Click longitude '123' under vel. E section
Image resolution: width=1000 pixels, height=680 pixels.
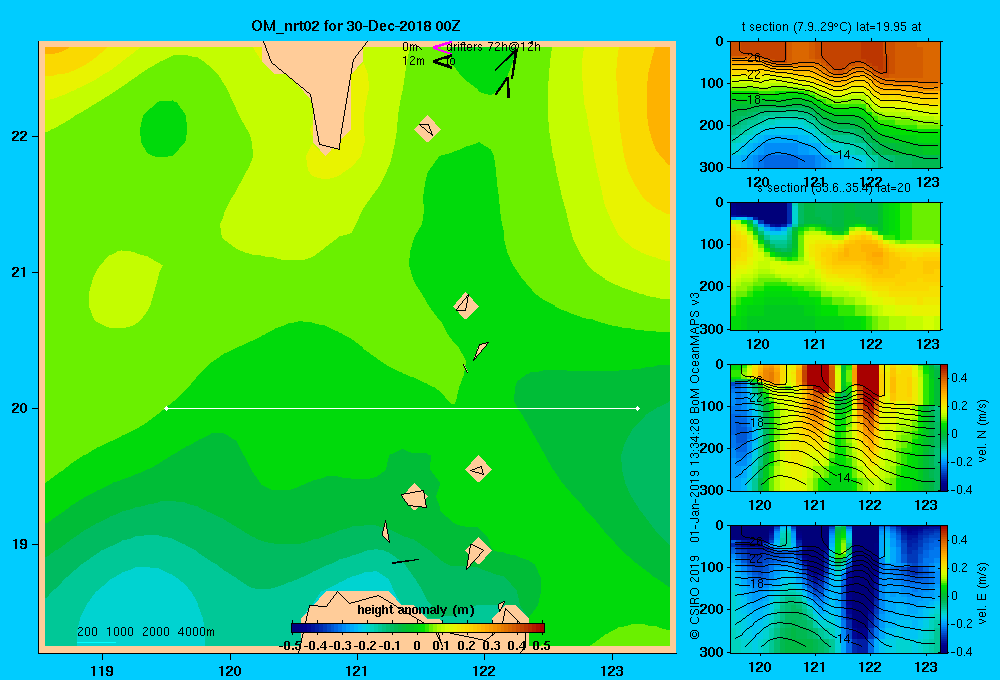coord(926,667)
